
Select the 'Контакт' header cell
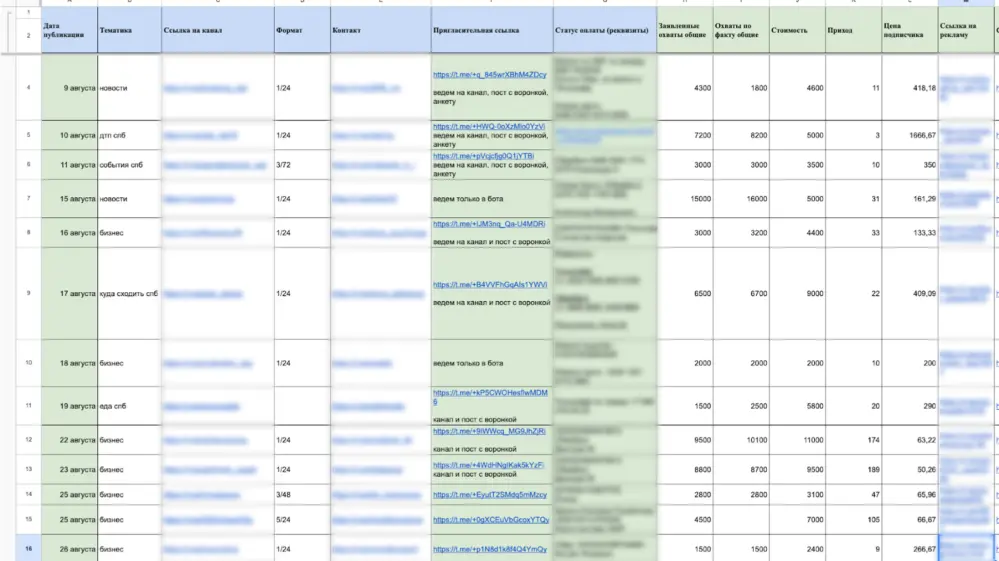pos(381,30)
